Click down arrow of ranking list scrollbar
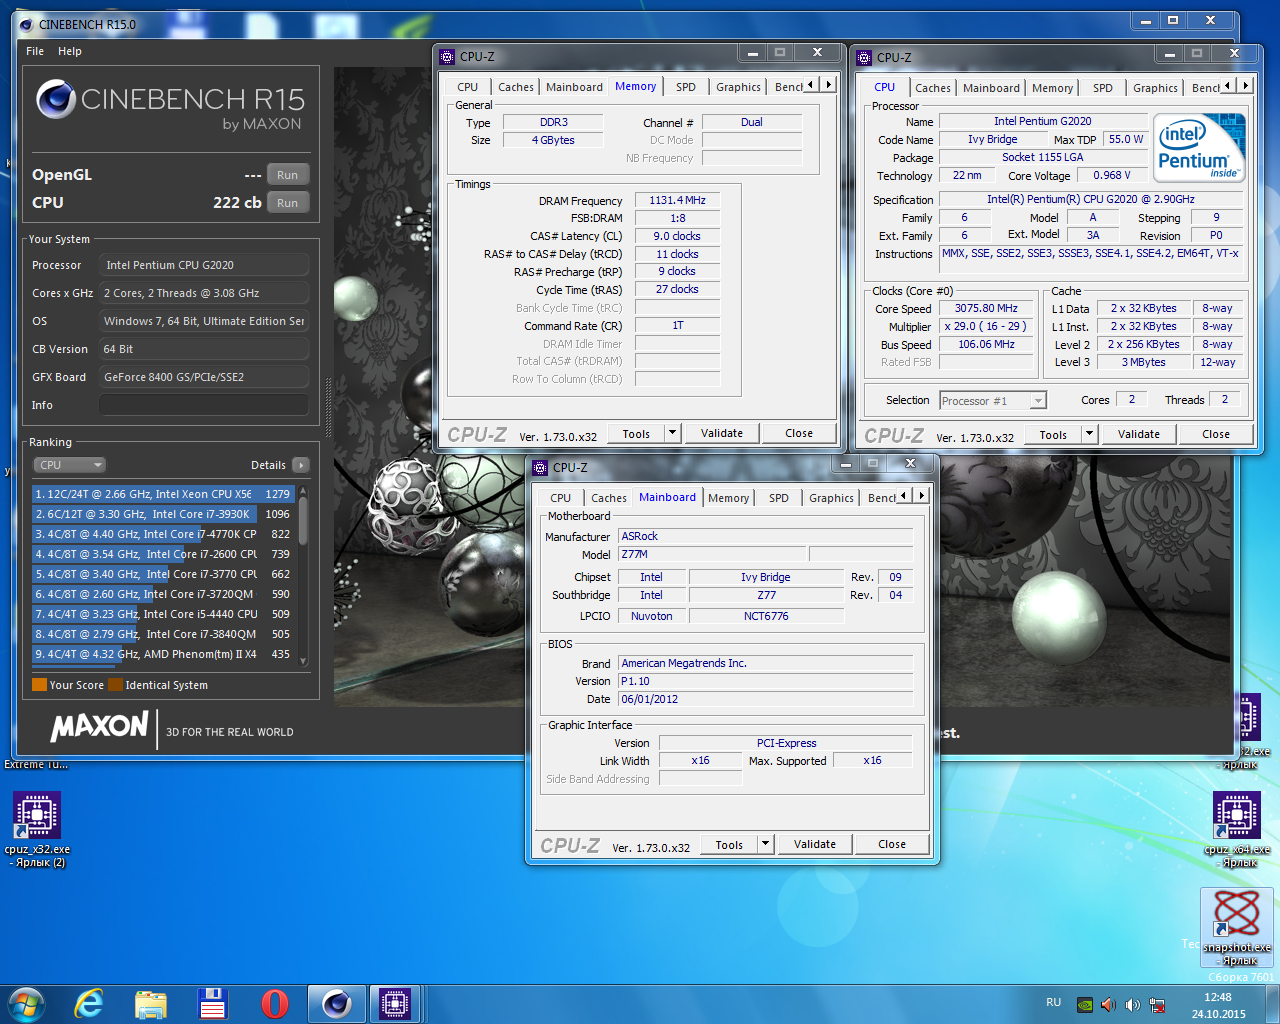This screenshot has height=1024, width=1280. coord(303,662)
